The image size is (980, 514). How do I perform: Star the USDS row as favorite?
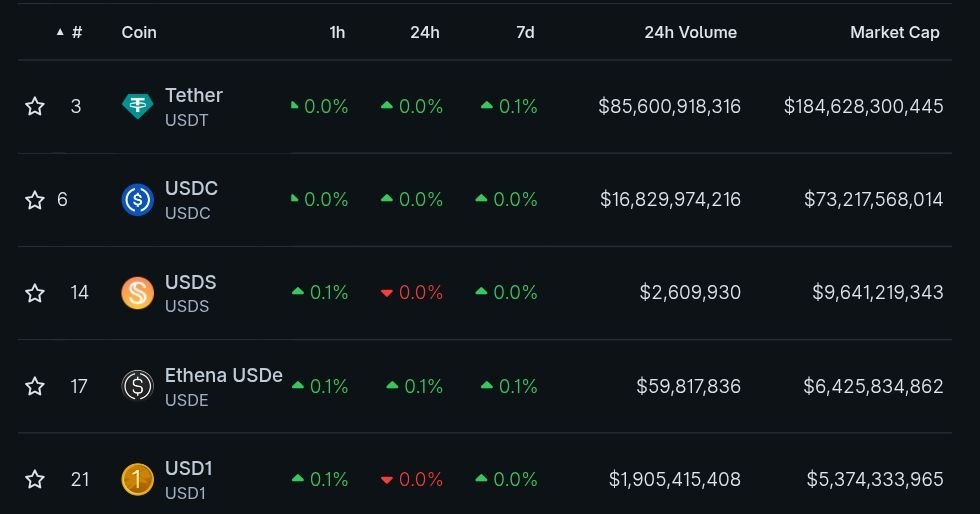click(35, 293)
